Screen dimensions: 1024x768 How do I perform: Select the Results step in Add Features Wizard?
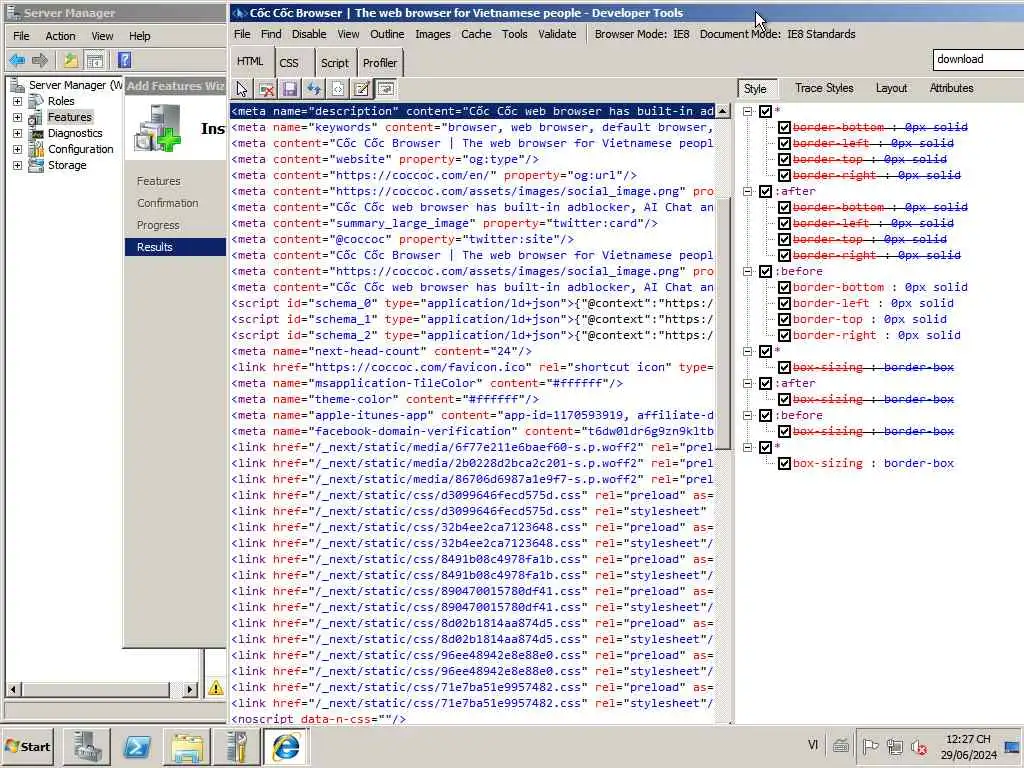click(x=175, y=247)
